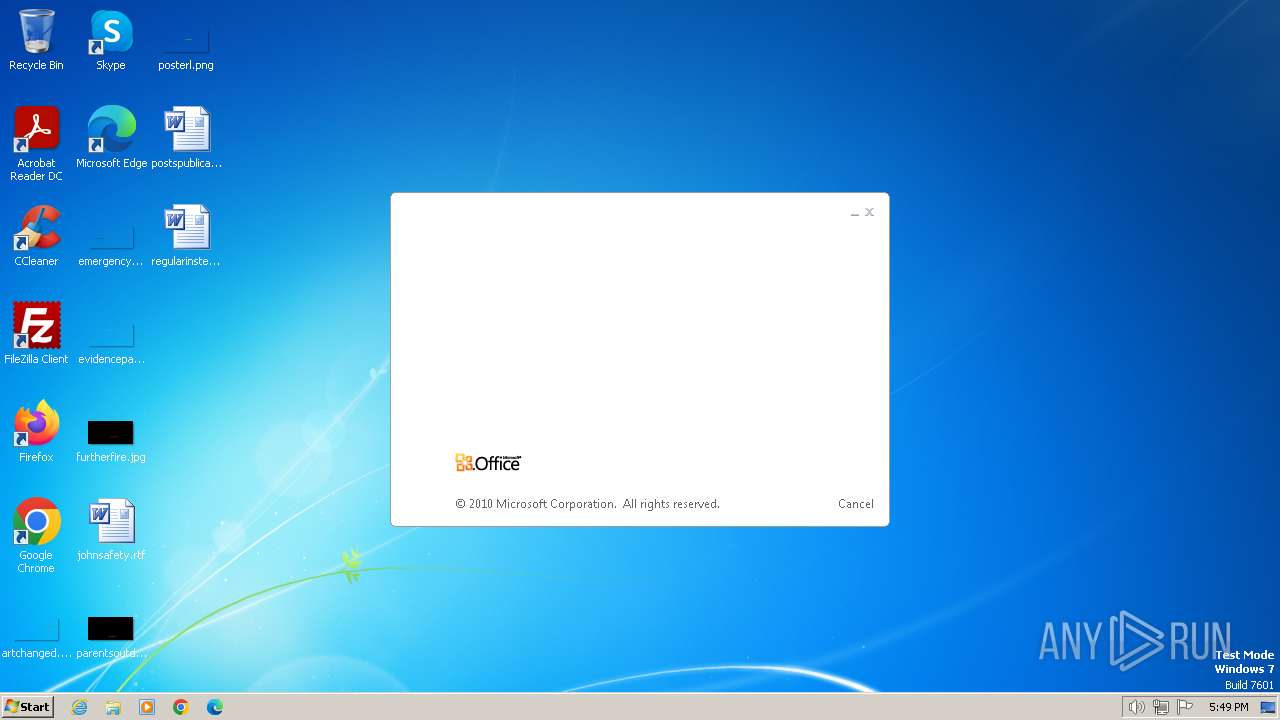Open the network tray icon

pos(1161,707)
